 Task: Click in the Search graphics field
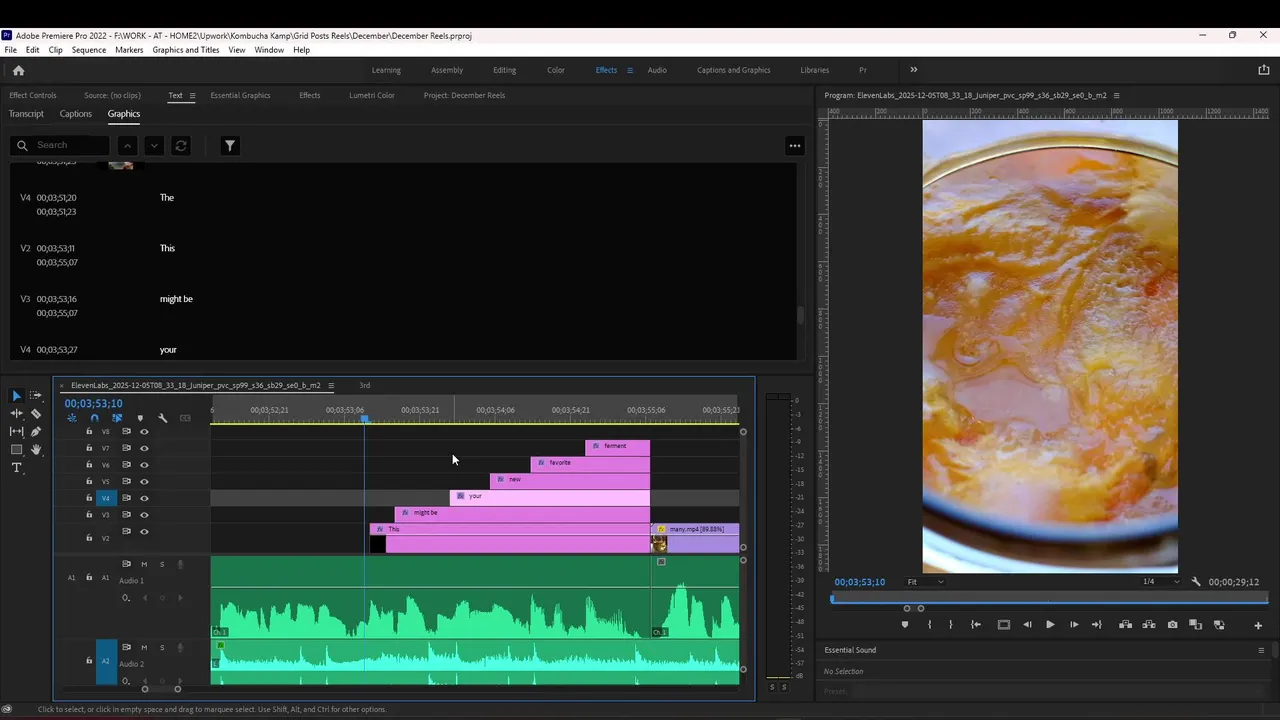[60, 145]
